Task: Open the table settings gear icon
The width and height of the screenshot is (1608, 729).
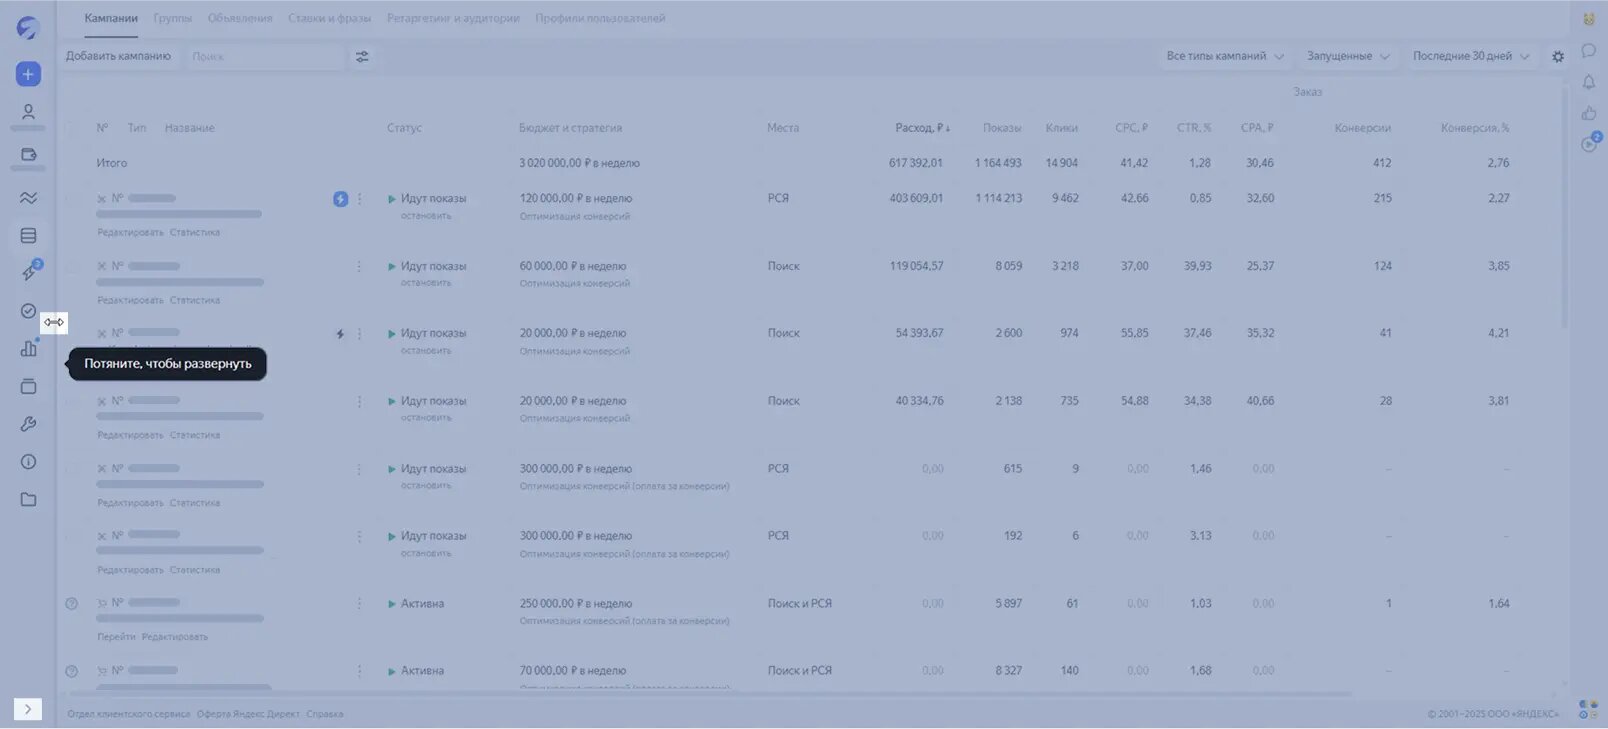Action: pos(1558,57)
